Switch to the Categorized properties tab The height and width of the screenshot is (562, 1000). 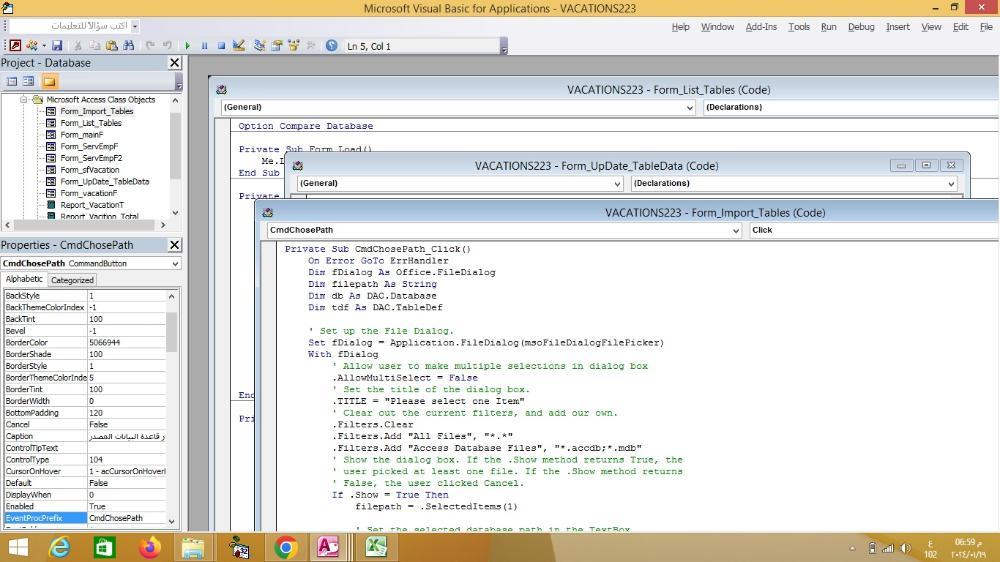(x=72, y=280)
